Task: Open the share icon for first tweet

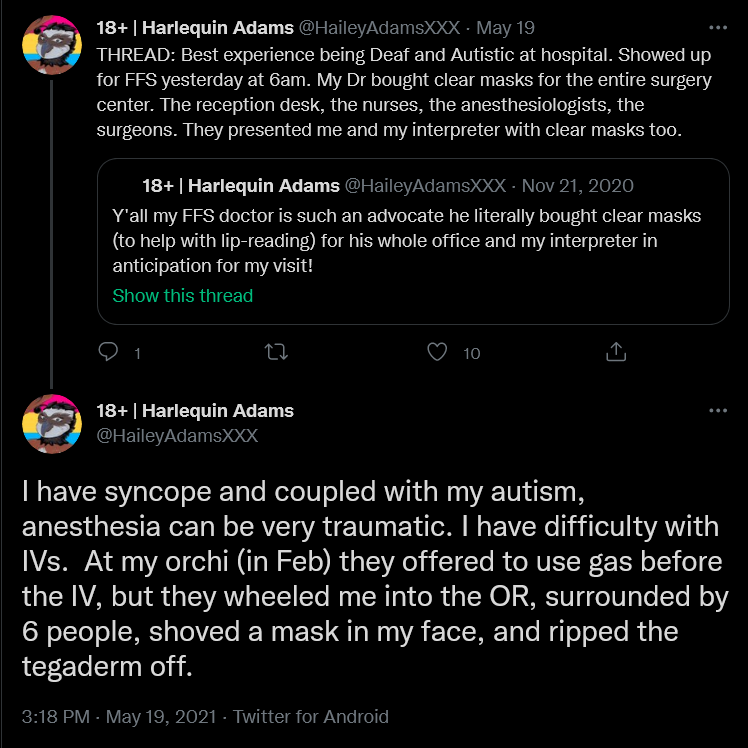Action: 616,352
